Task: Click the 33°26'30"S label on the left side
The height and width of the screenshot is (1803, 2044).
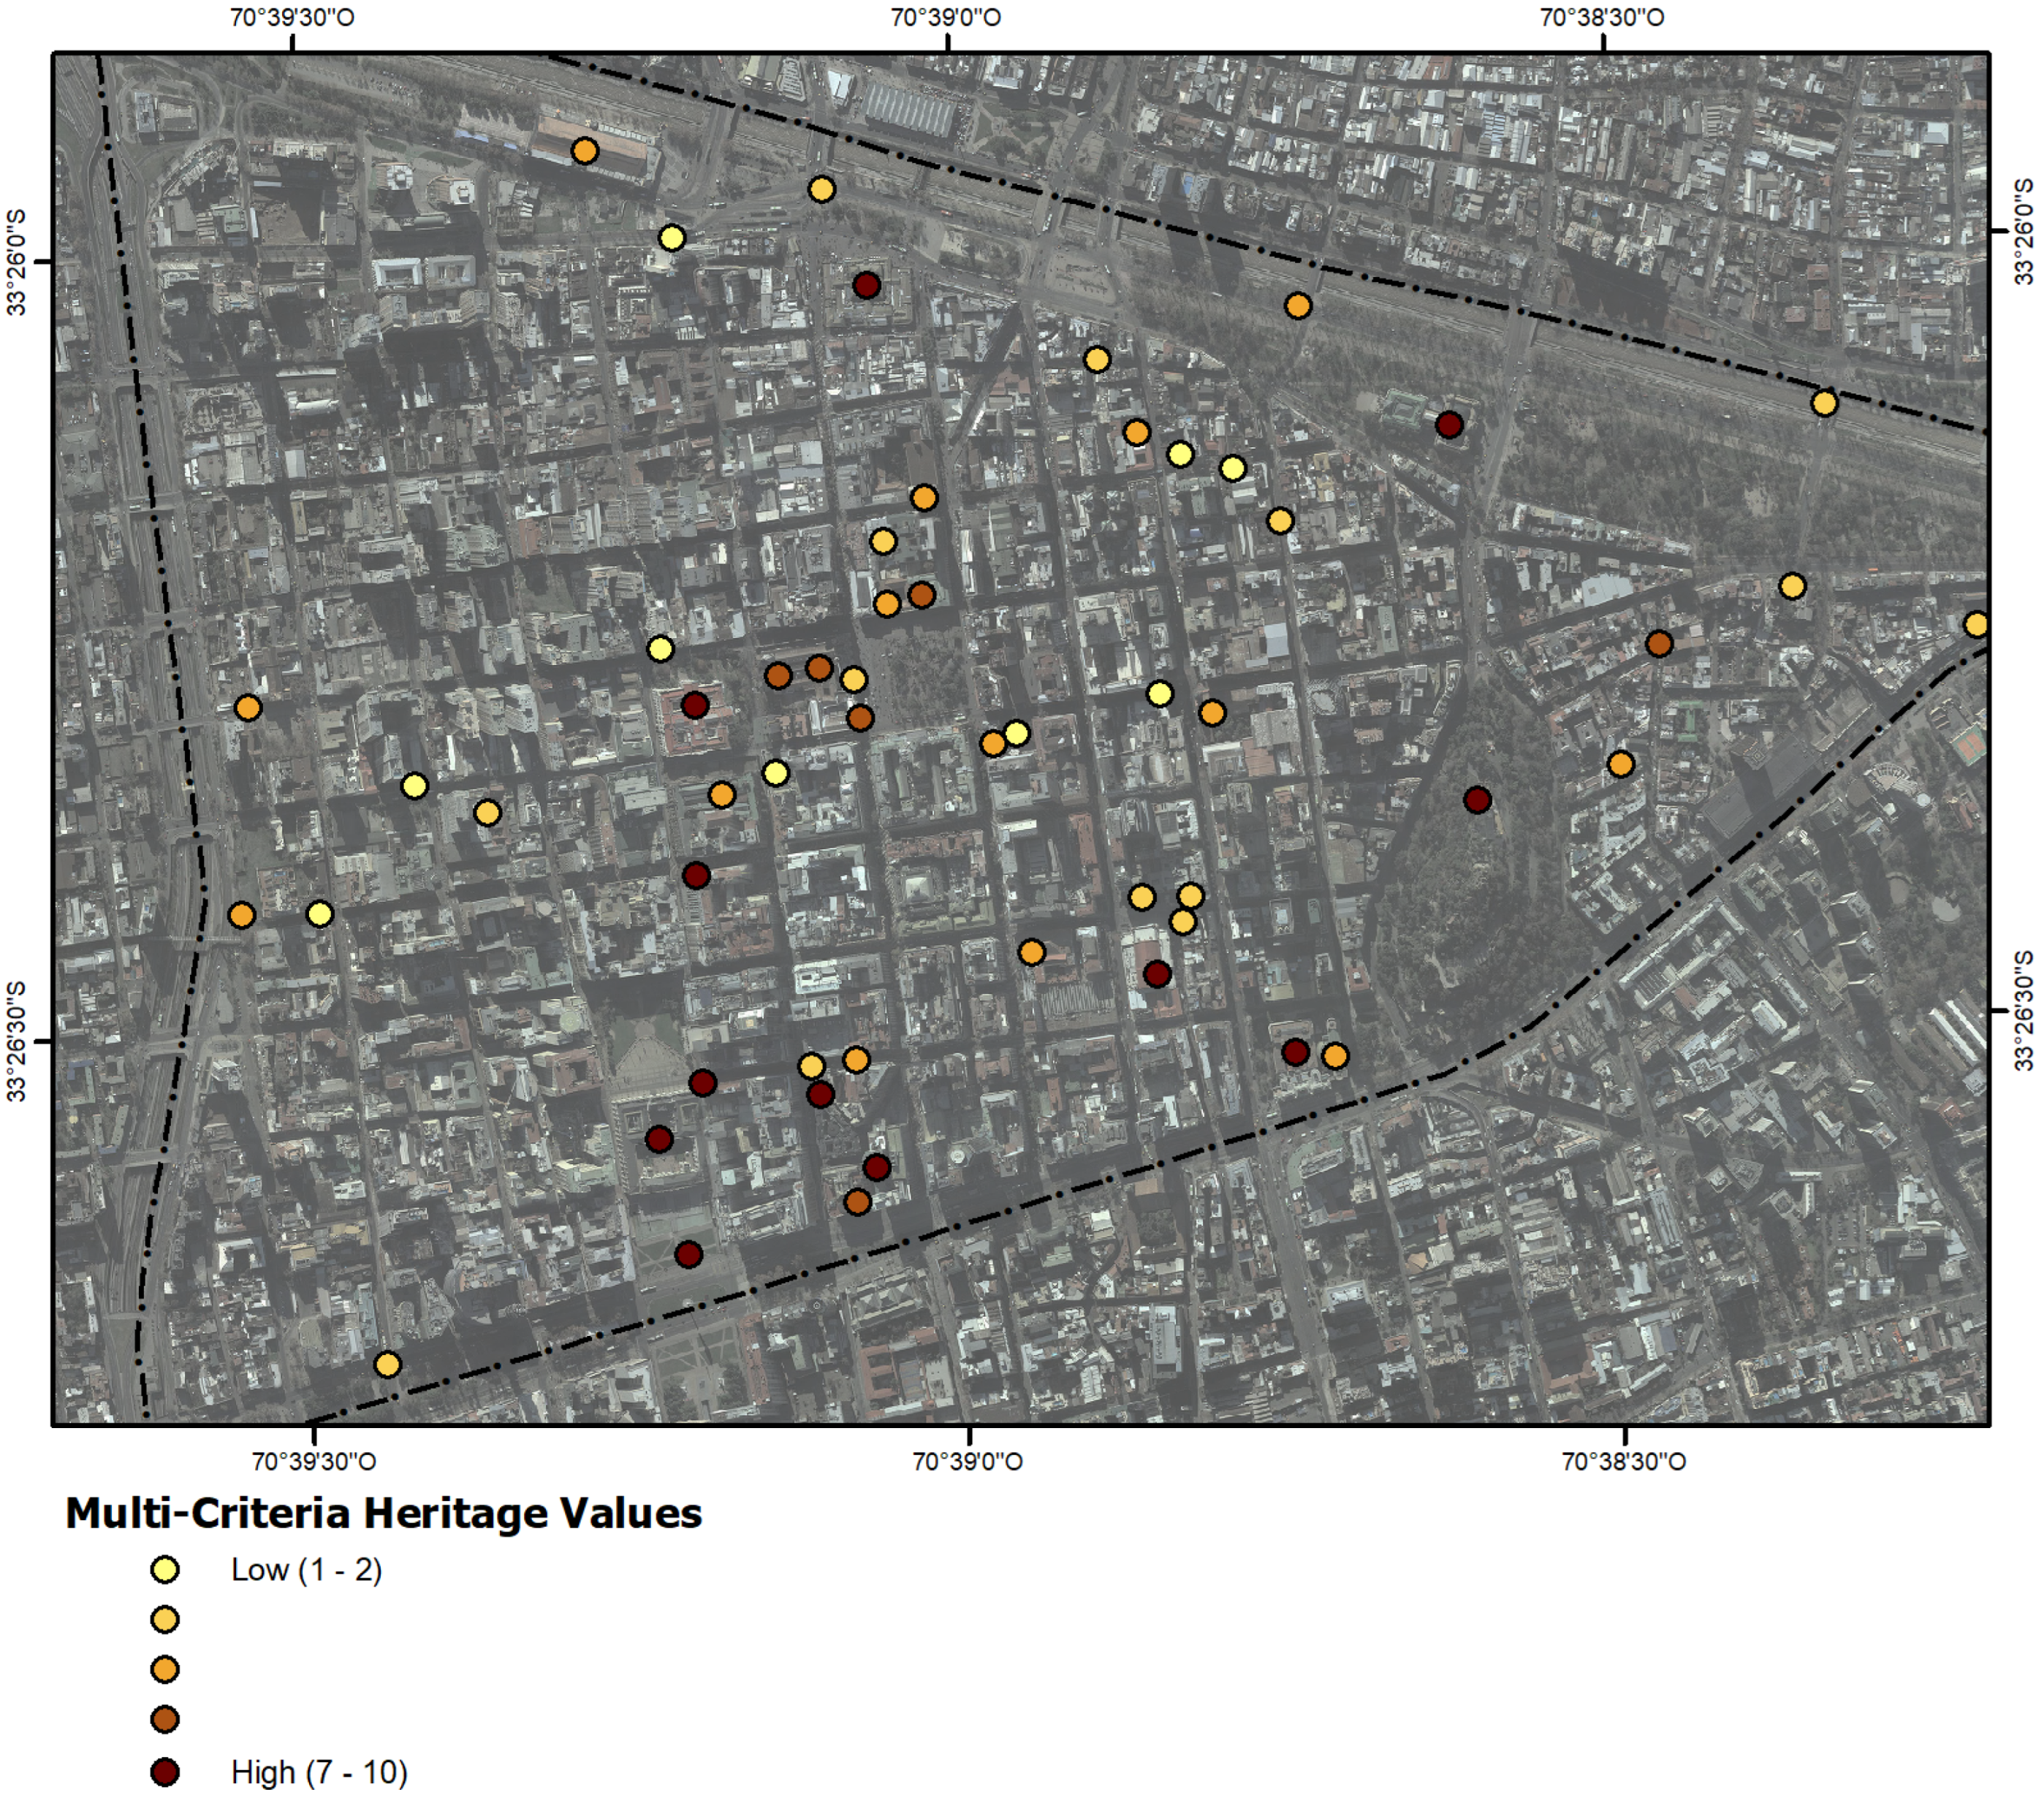Action: pos(16,1042)
